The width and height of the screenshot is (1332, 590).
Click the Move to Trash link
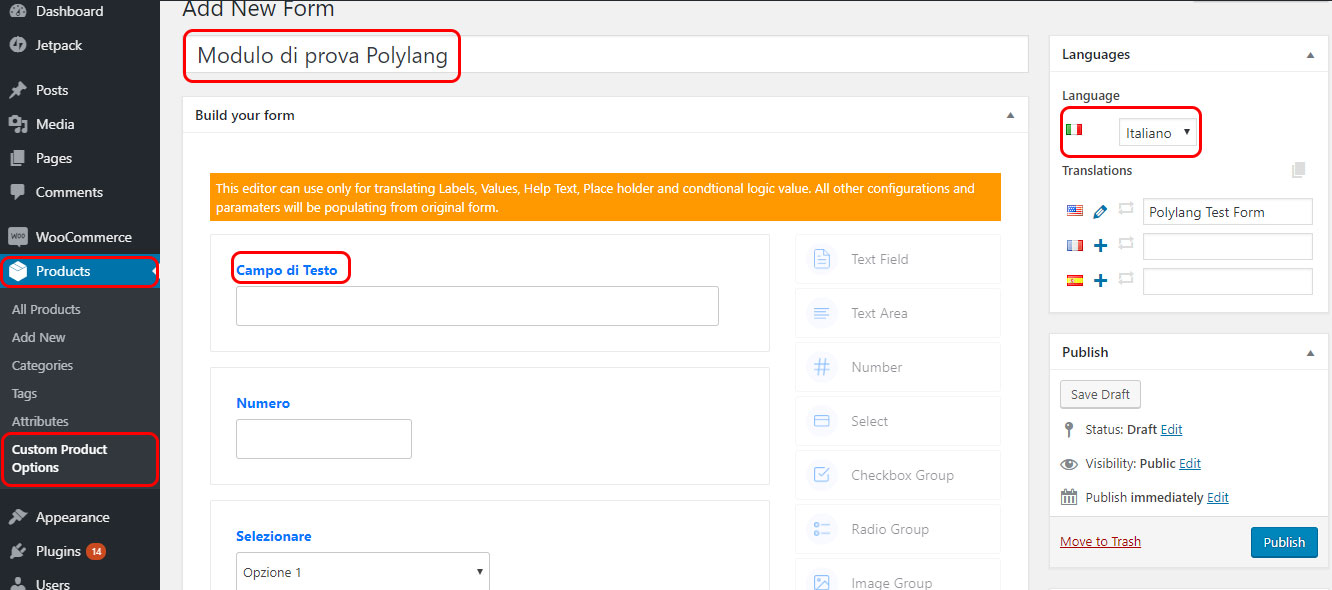(1100, 541)
